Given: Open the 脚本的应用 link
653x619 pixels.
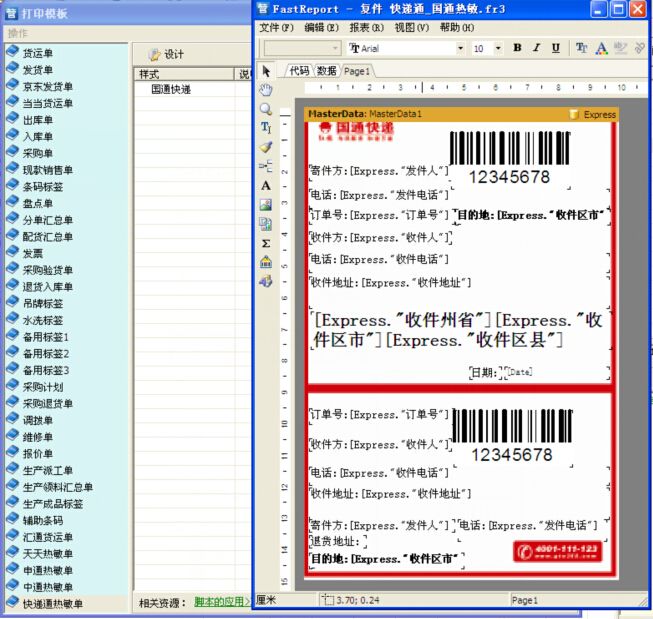Looking at the screenshot, I should click(222, 602).
